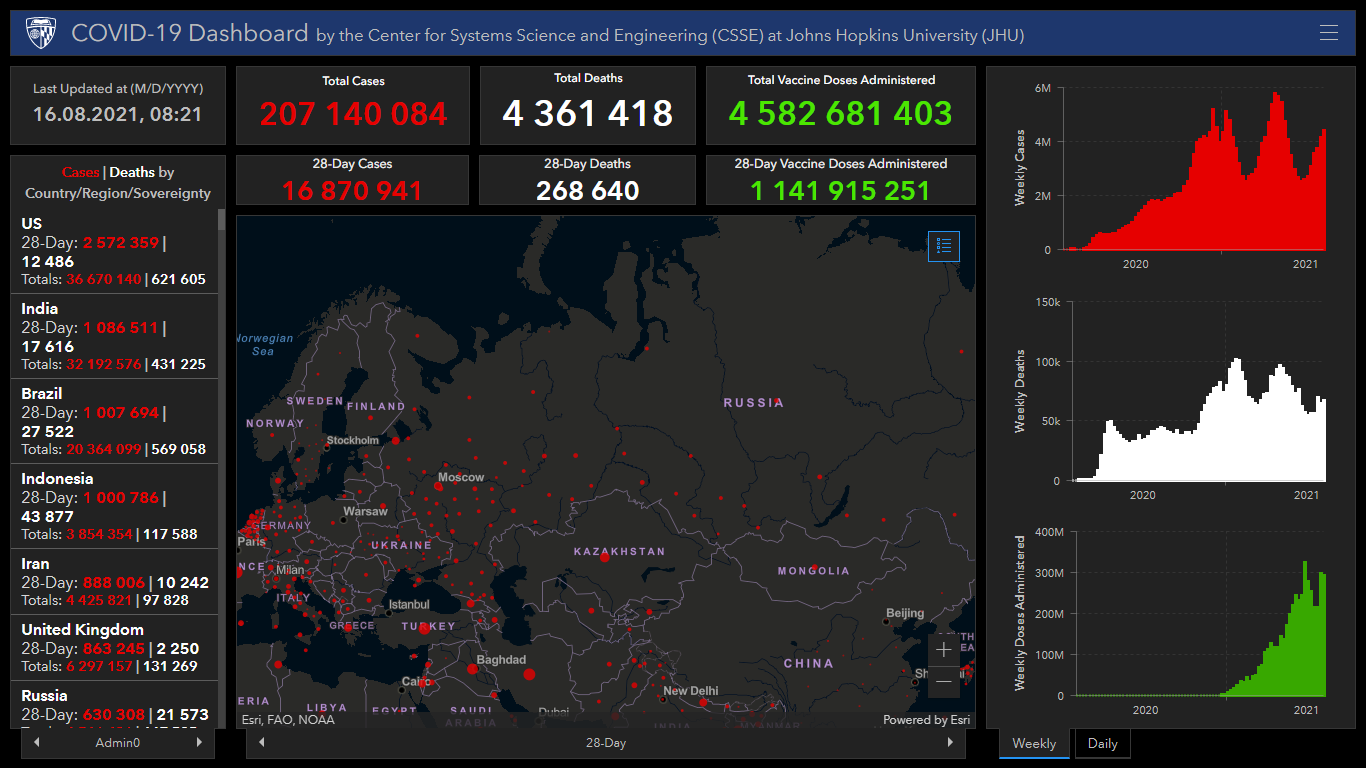Open the hamburger menu in header
The height and width of the screenshot is (768, 1366).
click(x=1328, y=33)
